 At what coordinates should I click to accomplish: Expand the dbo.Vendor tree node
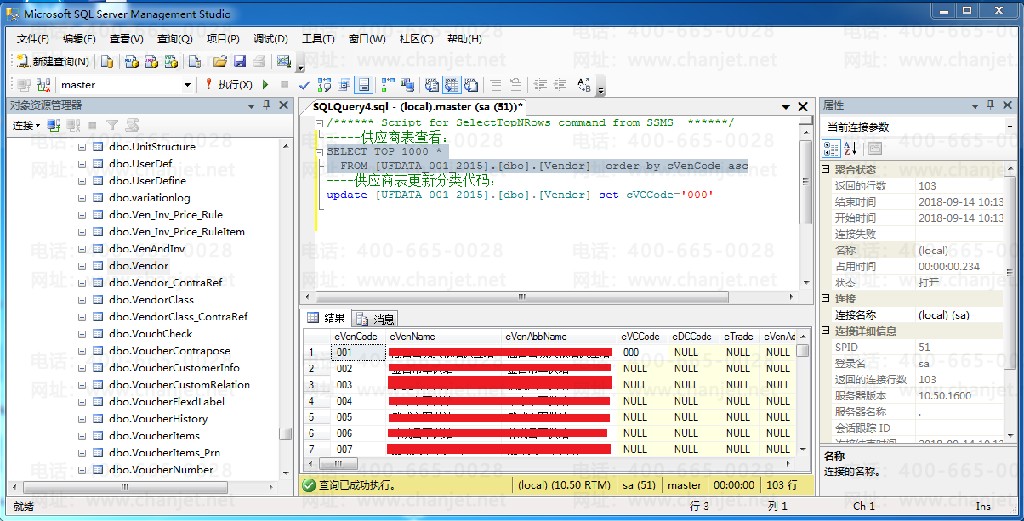82,266
